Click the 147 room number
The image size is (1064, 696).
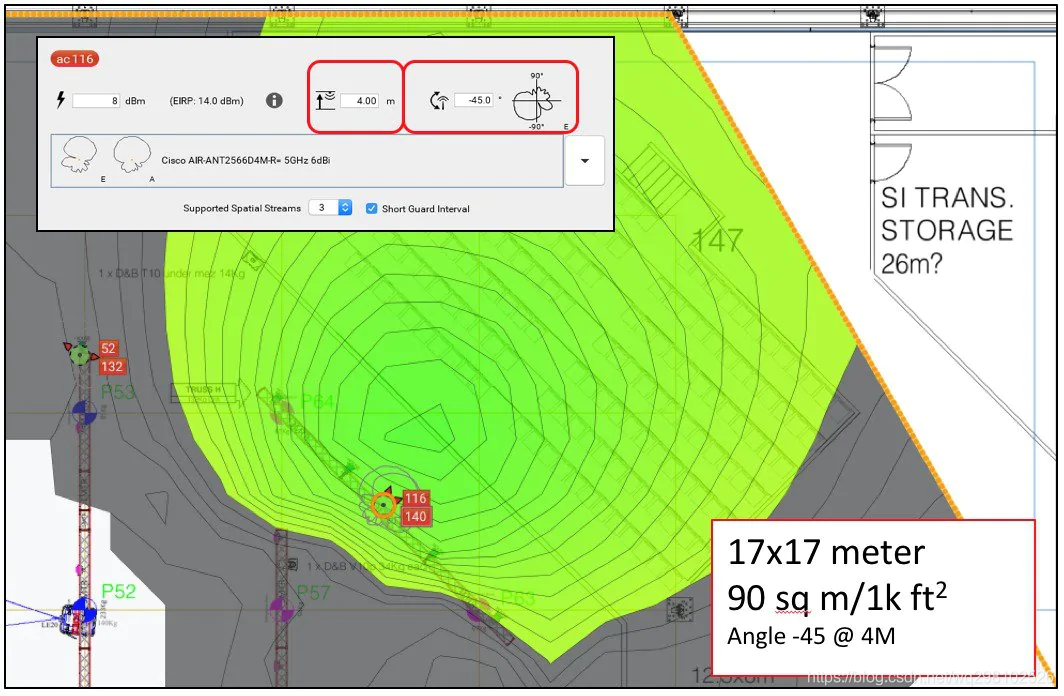point(717,239)
